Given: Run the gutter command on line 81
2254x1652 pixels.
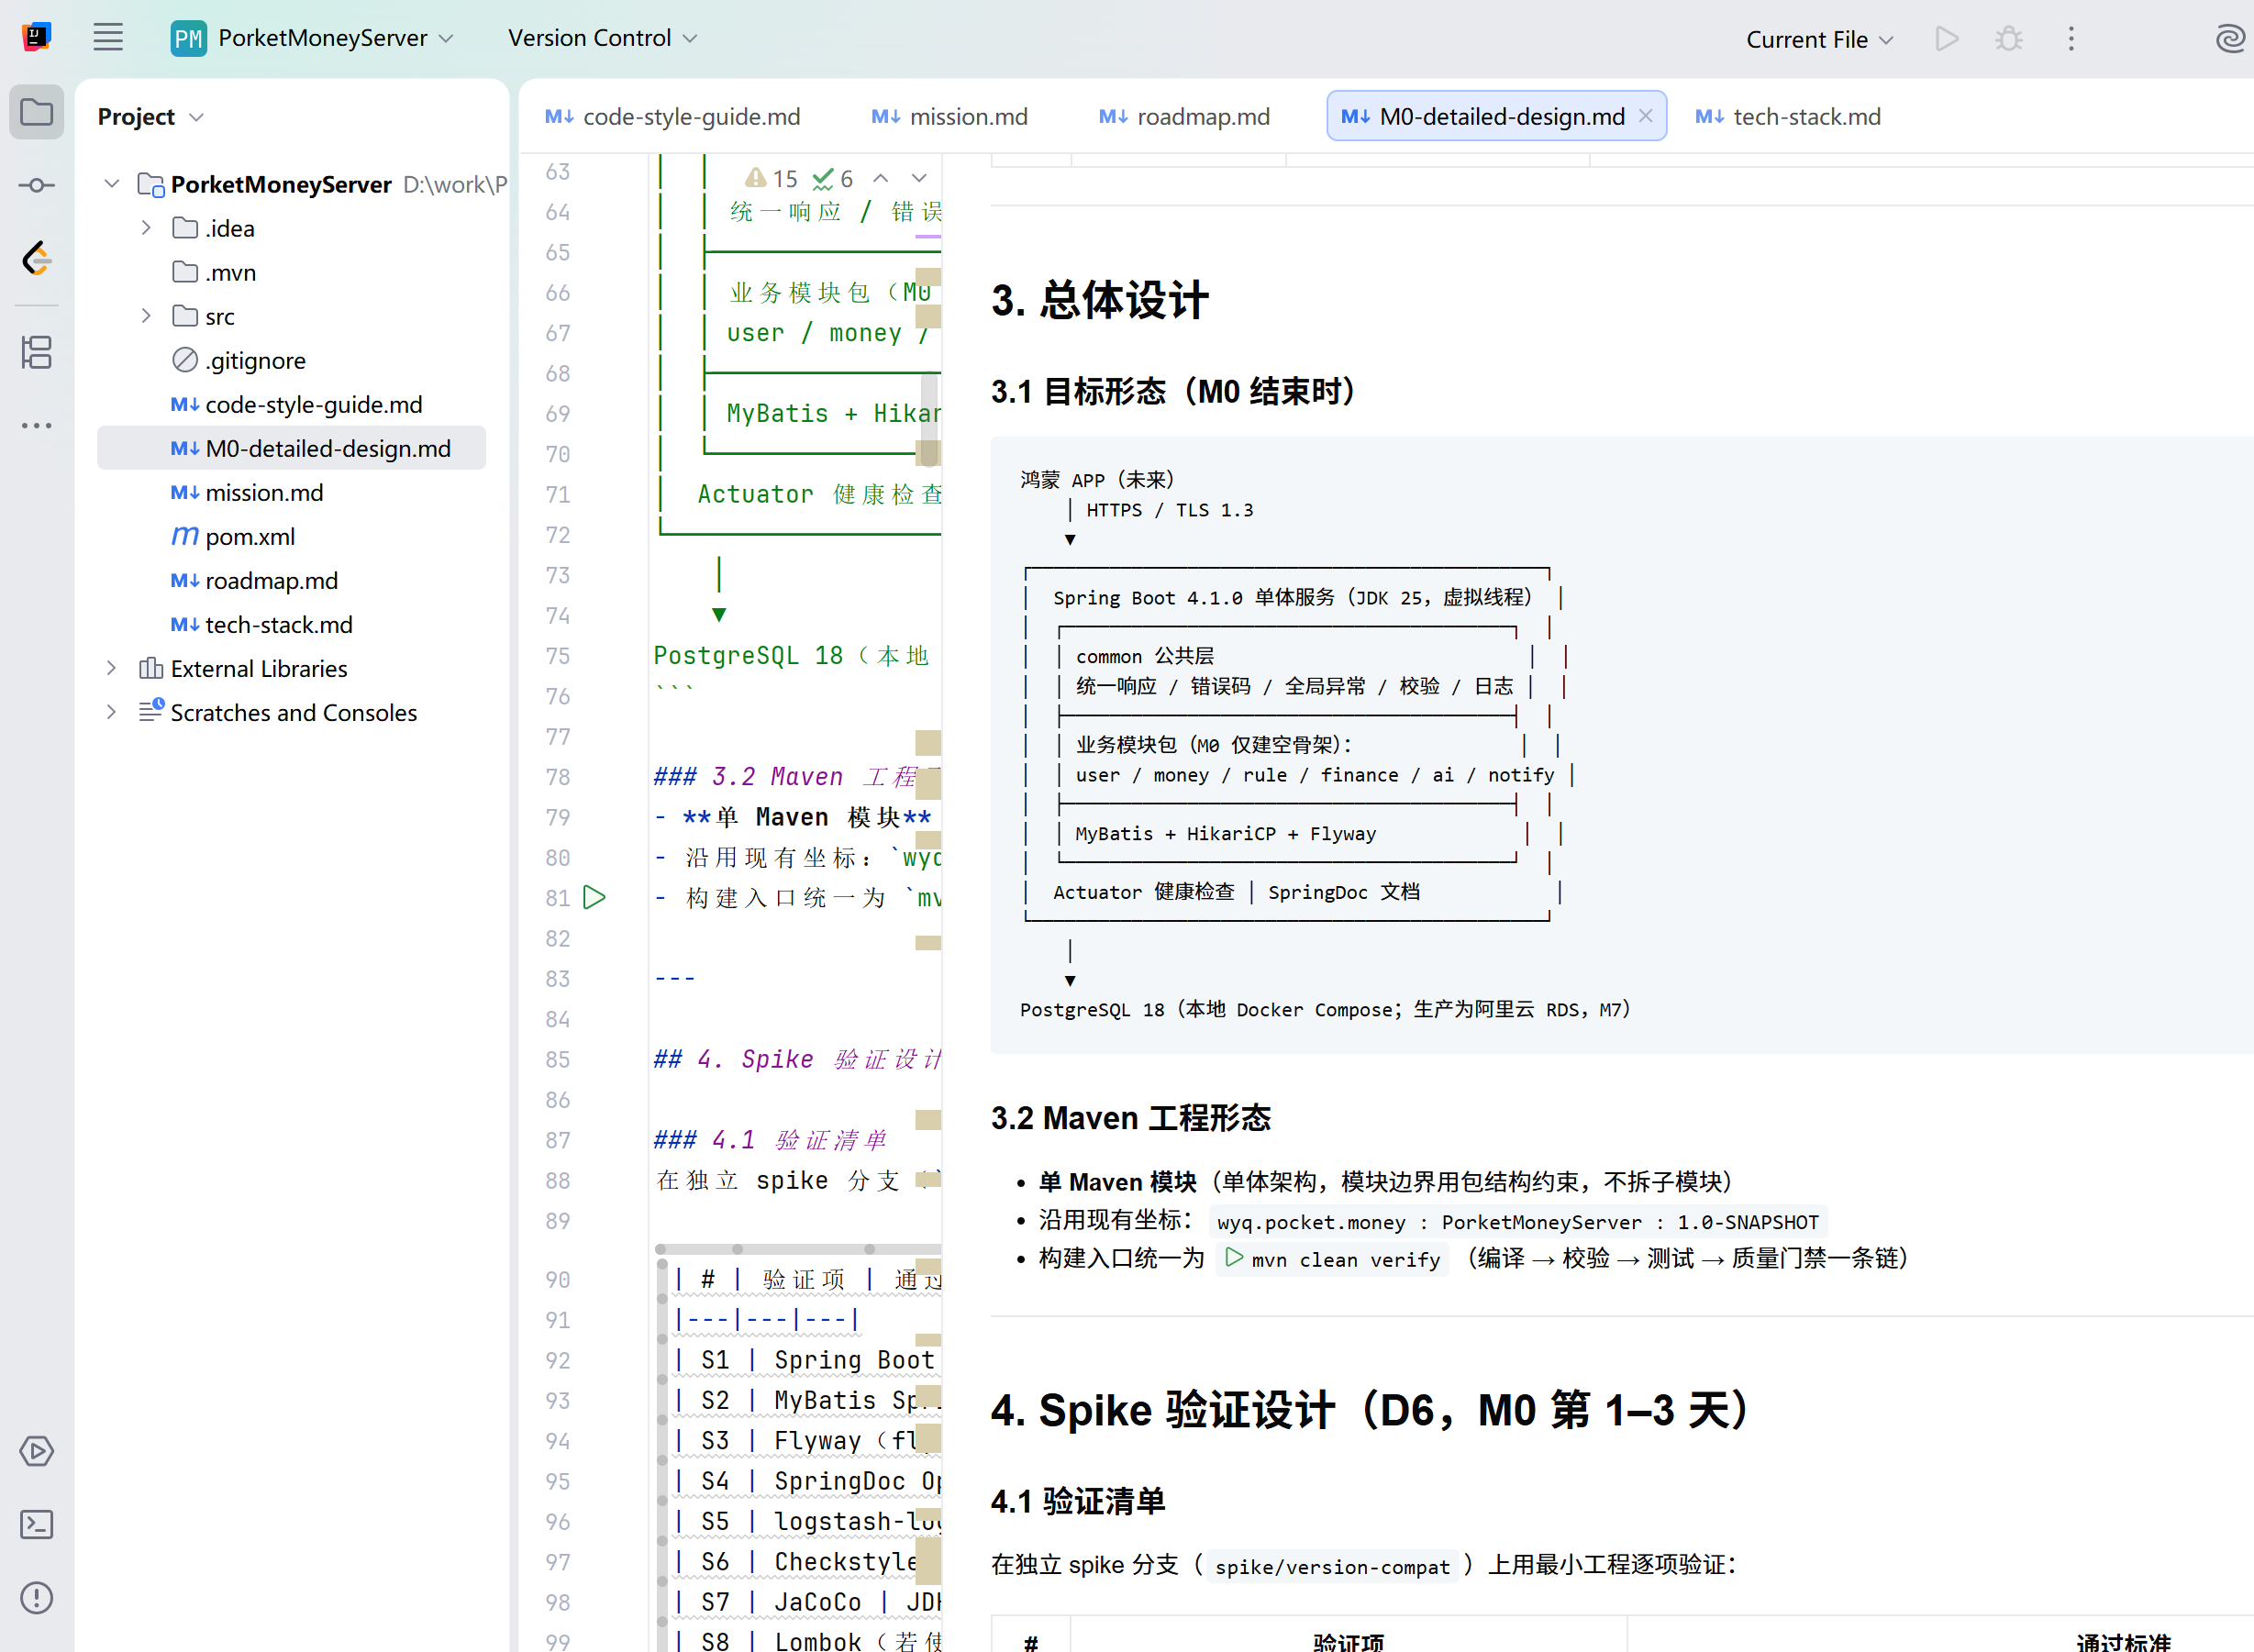Looking at the screenshot, I should [594, 897].
